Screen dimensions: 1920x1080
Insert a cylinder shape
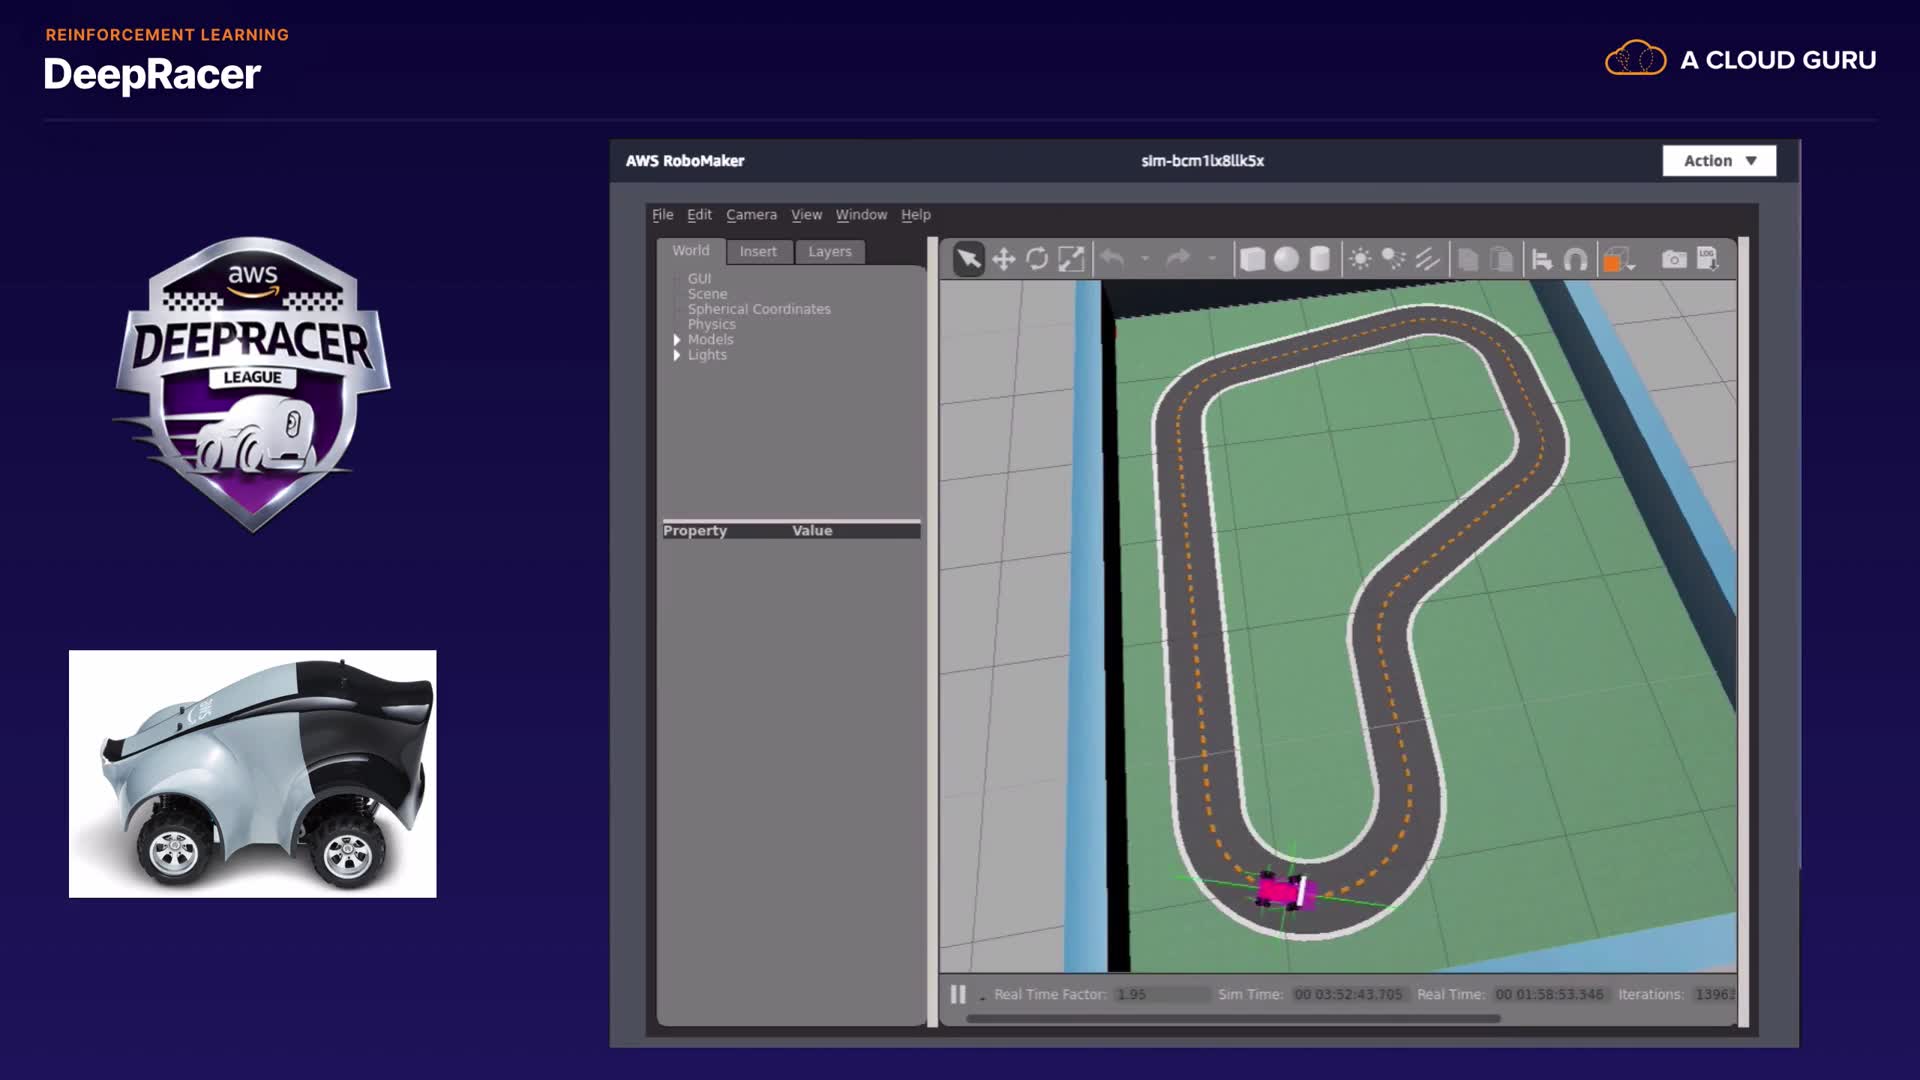1320,260
